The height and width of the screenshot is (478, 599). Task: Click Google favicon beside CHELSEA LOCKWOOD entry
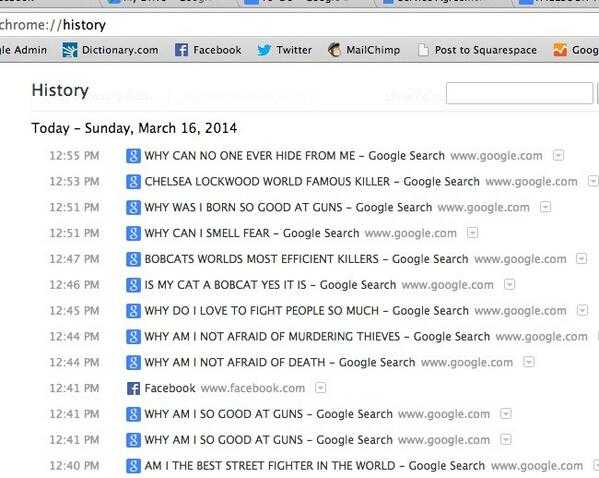coord(133,181)
